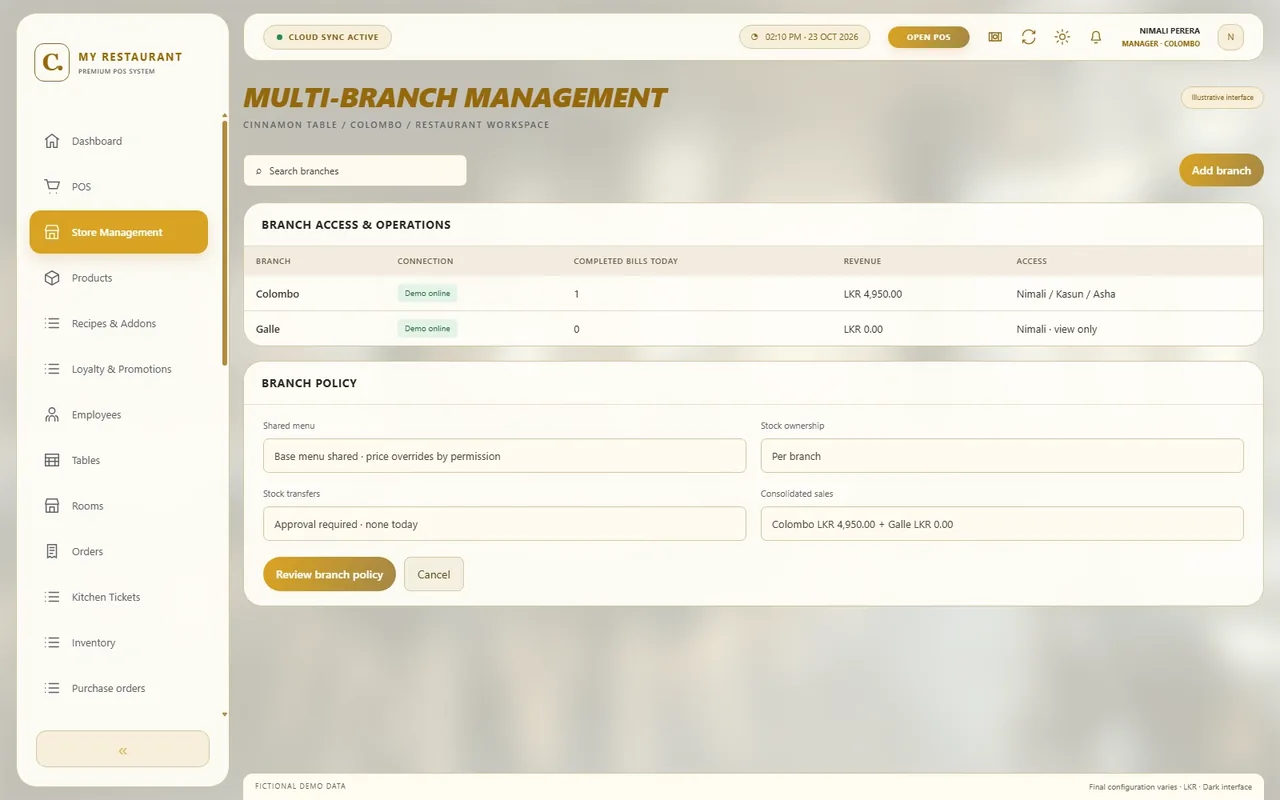This screenshot has height=800, width=1280.
Task: Click the date and time pill
Action: click(x=804, y=37)
